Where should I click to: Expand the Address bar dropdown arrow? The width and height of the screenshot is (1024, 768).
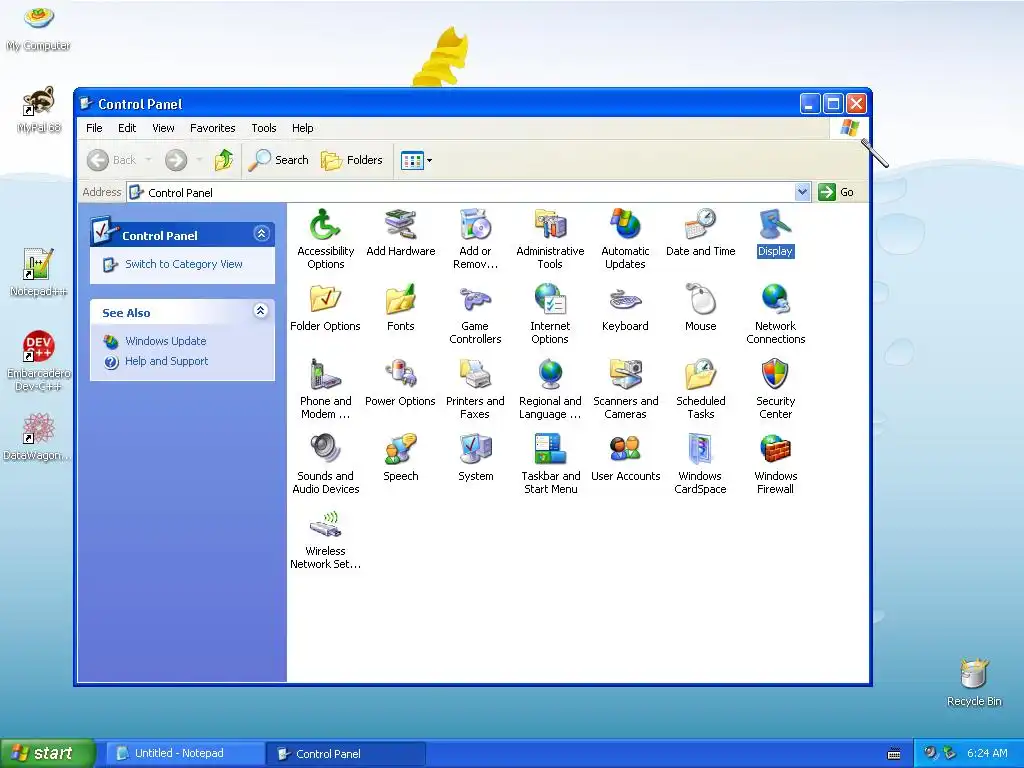coord(803,192)
